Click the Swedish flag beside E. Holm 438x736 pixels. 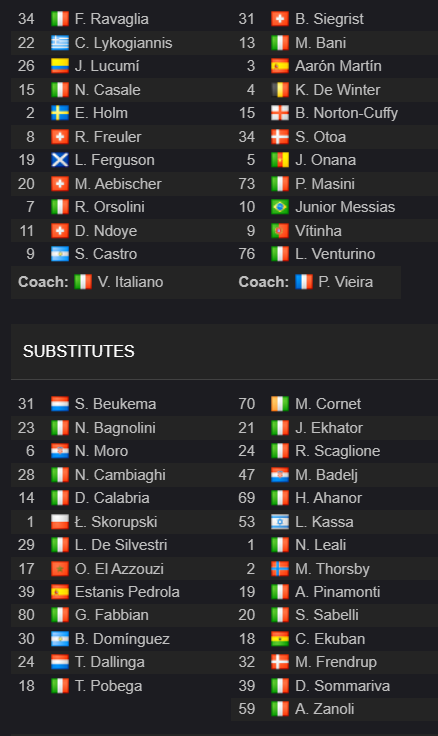pyautogui.click(x=60, y=113)
